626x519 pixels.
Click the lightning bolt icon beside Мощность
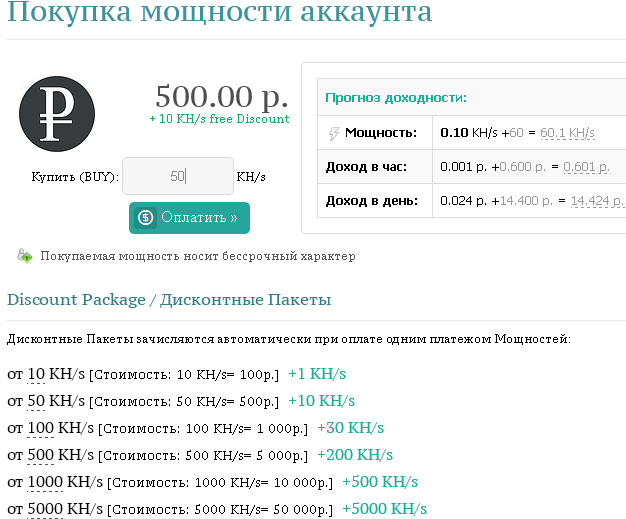(334, 133)
